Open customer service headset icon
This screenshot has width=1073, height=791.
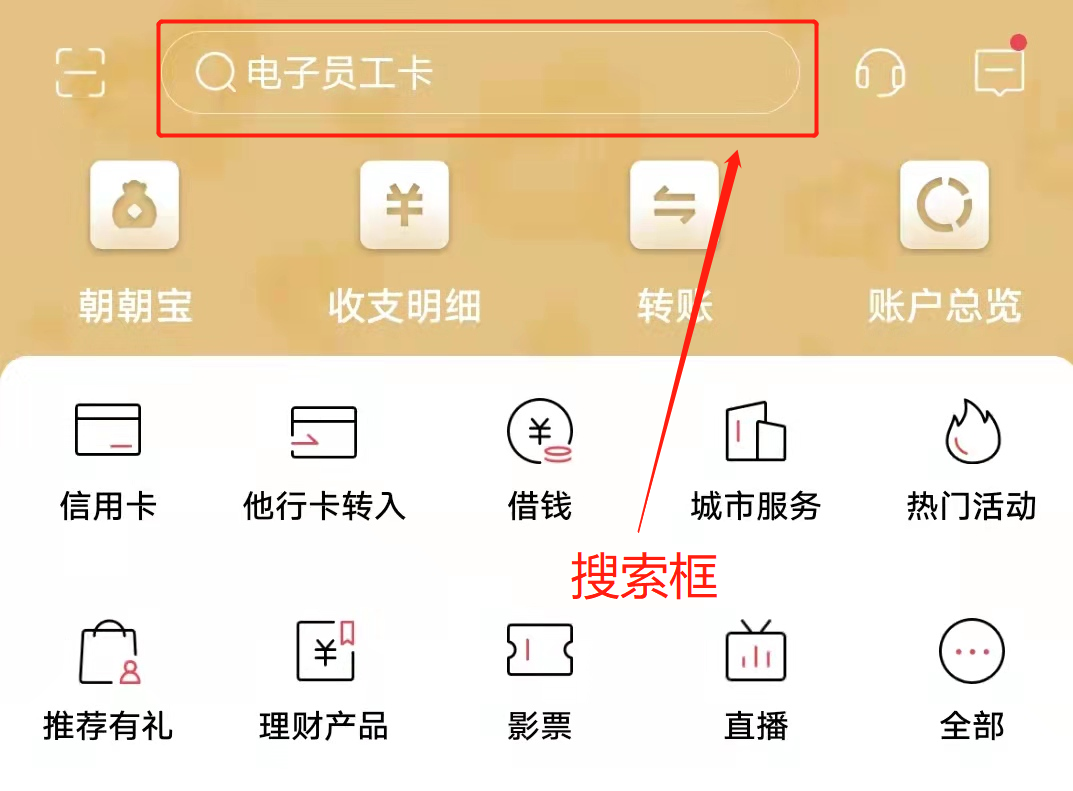point(880,73)
